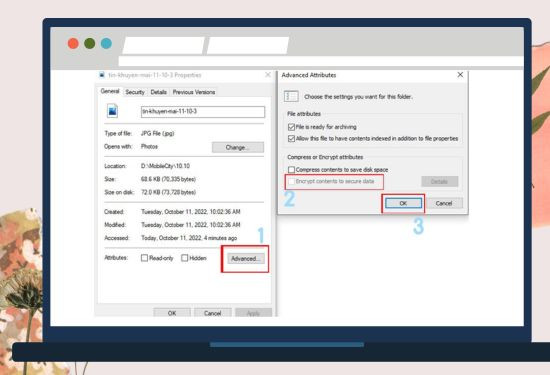Toggle File is ready for archiving
The width and height of the screenshot is (550, 375).
pyautogui.click(x=291, y=127)
